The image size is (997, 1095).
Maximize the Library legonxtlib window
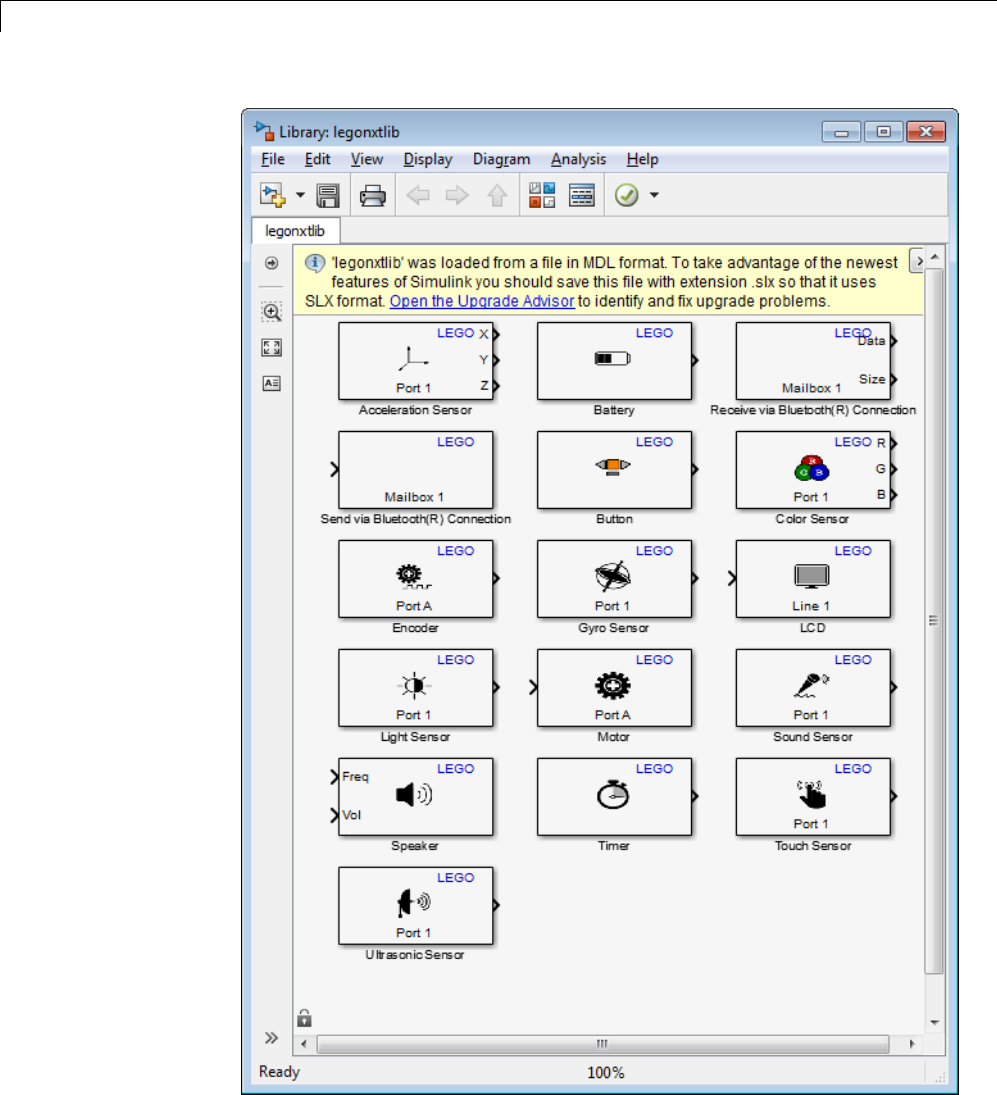[x=883, y=131]
